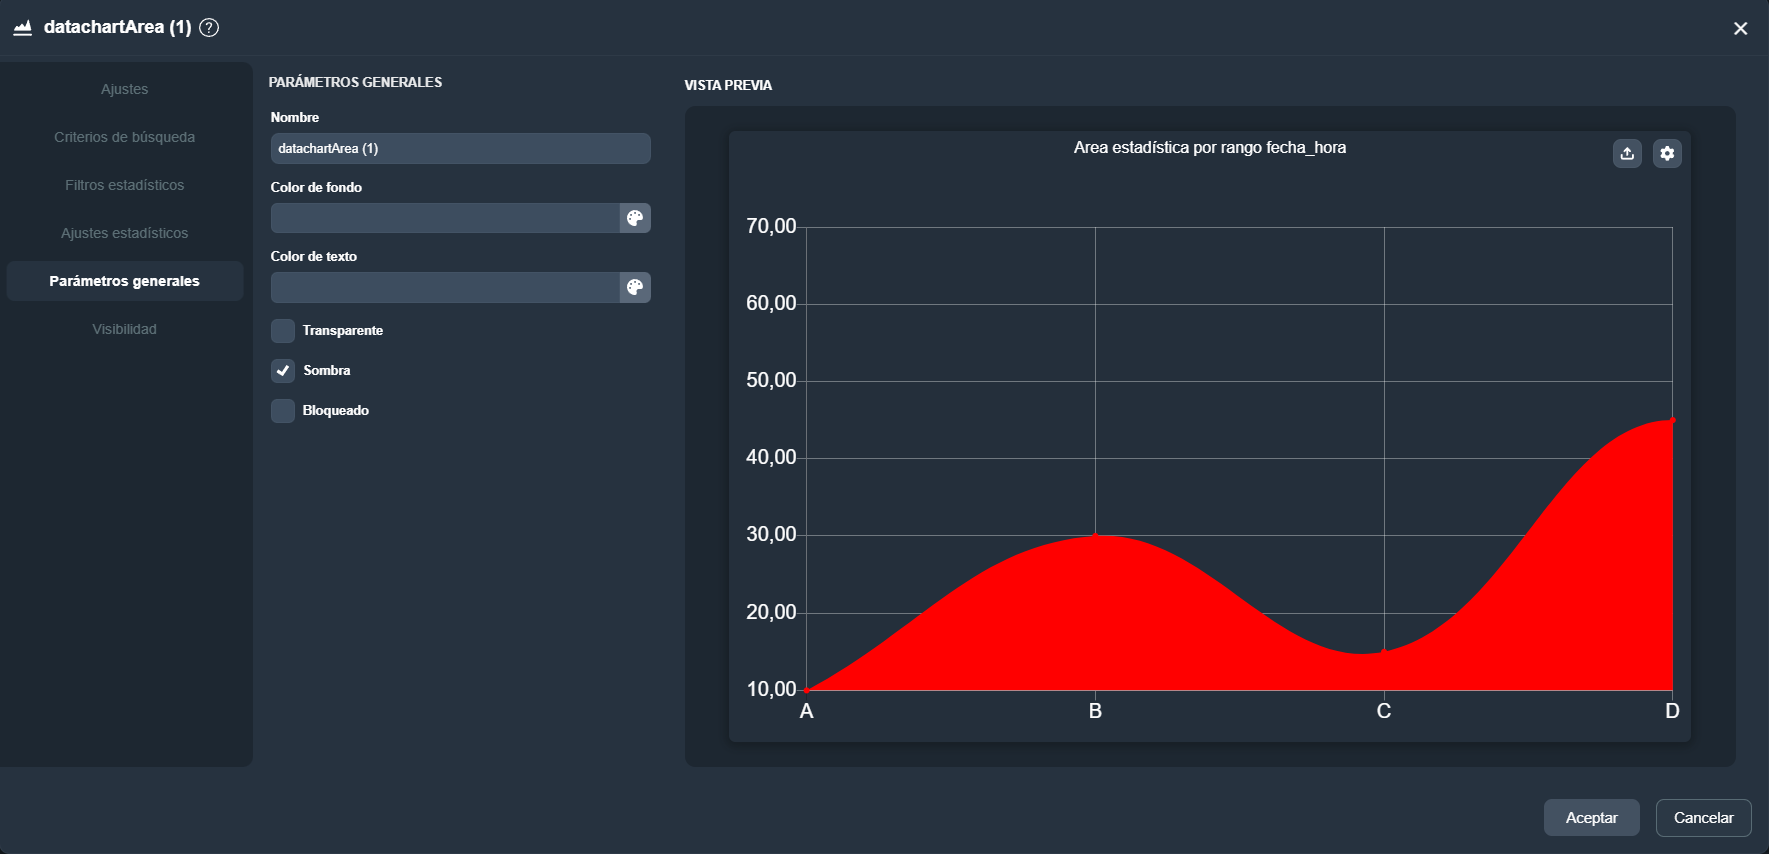Image resolution: width=1769 pixels, height=854 pixels.
Task: Enable the Transparente checkbox
Action: coord(283,331)
